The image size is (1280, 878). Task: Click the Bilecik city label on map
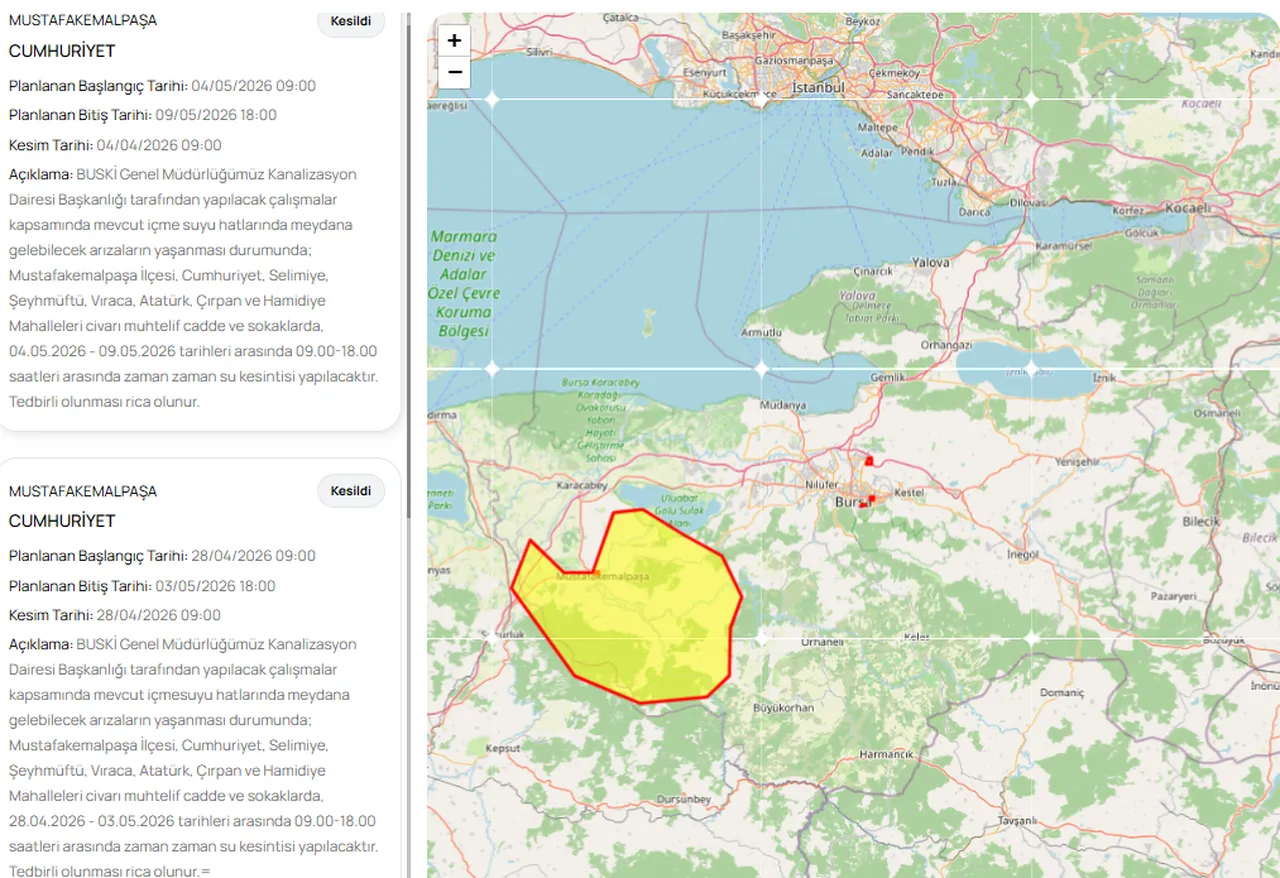pos(1201,522)
